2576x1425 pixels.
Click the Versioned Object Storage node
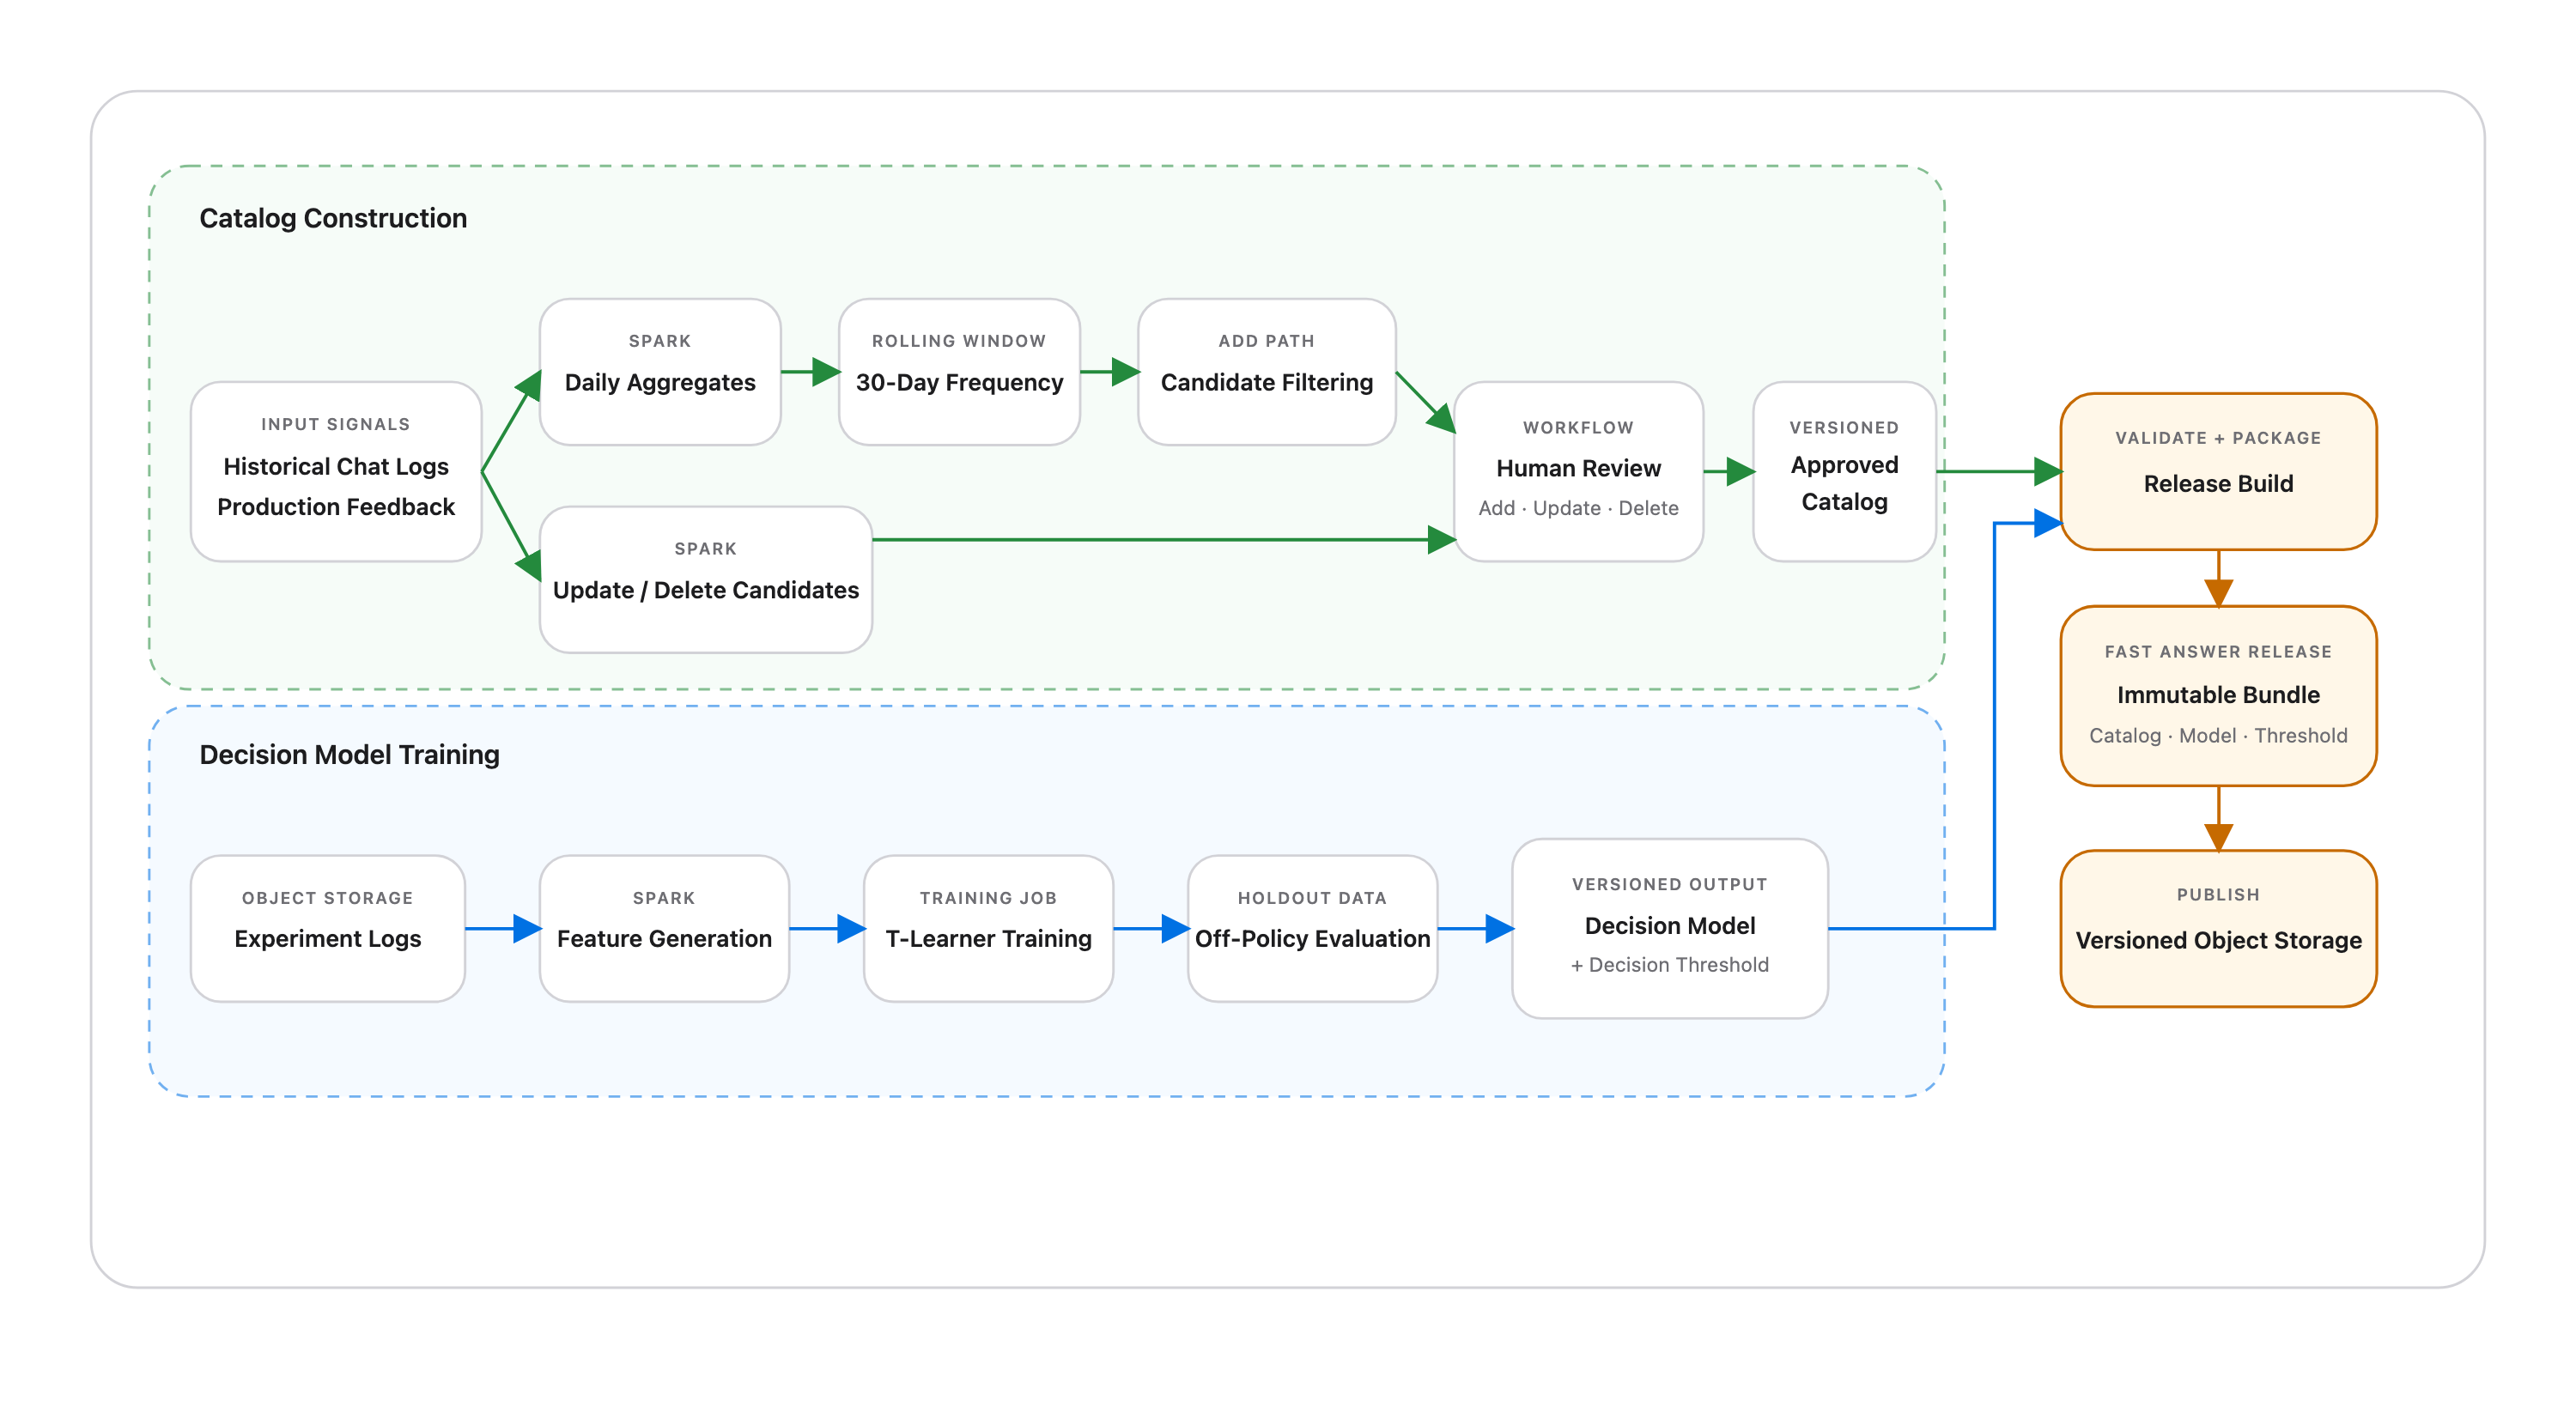click(x=2218, y=928)
